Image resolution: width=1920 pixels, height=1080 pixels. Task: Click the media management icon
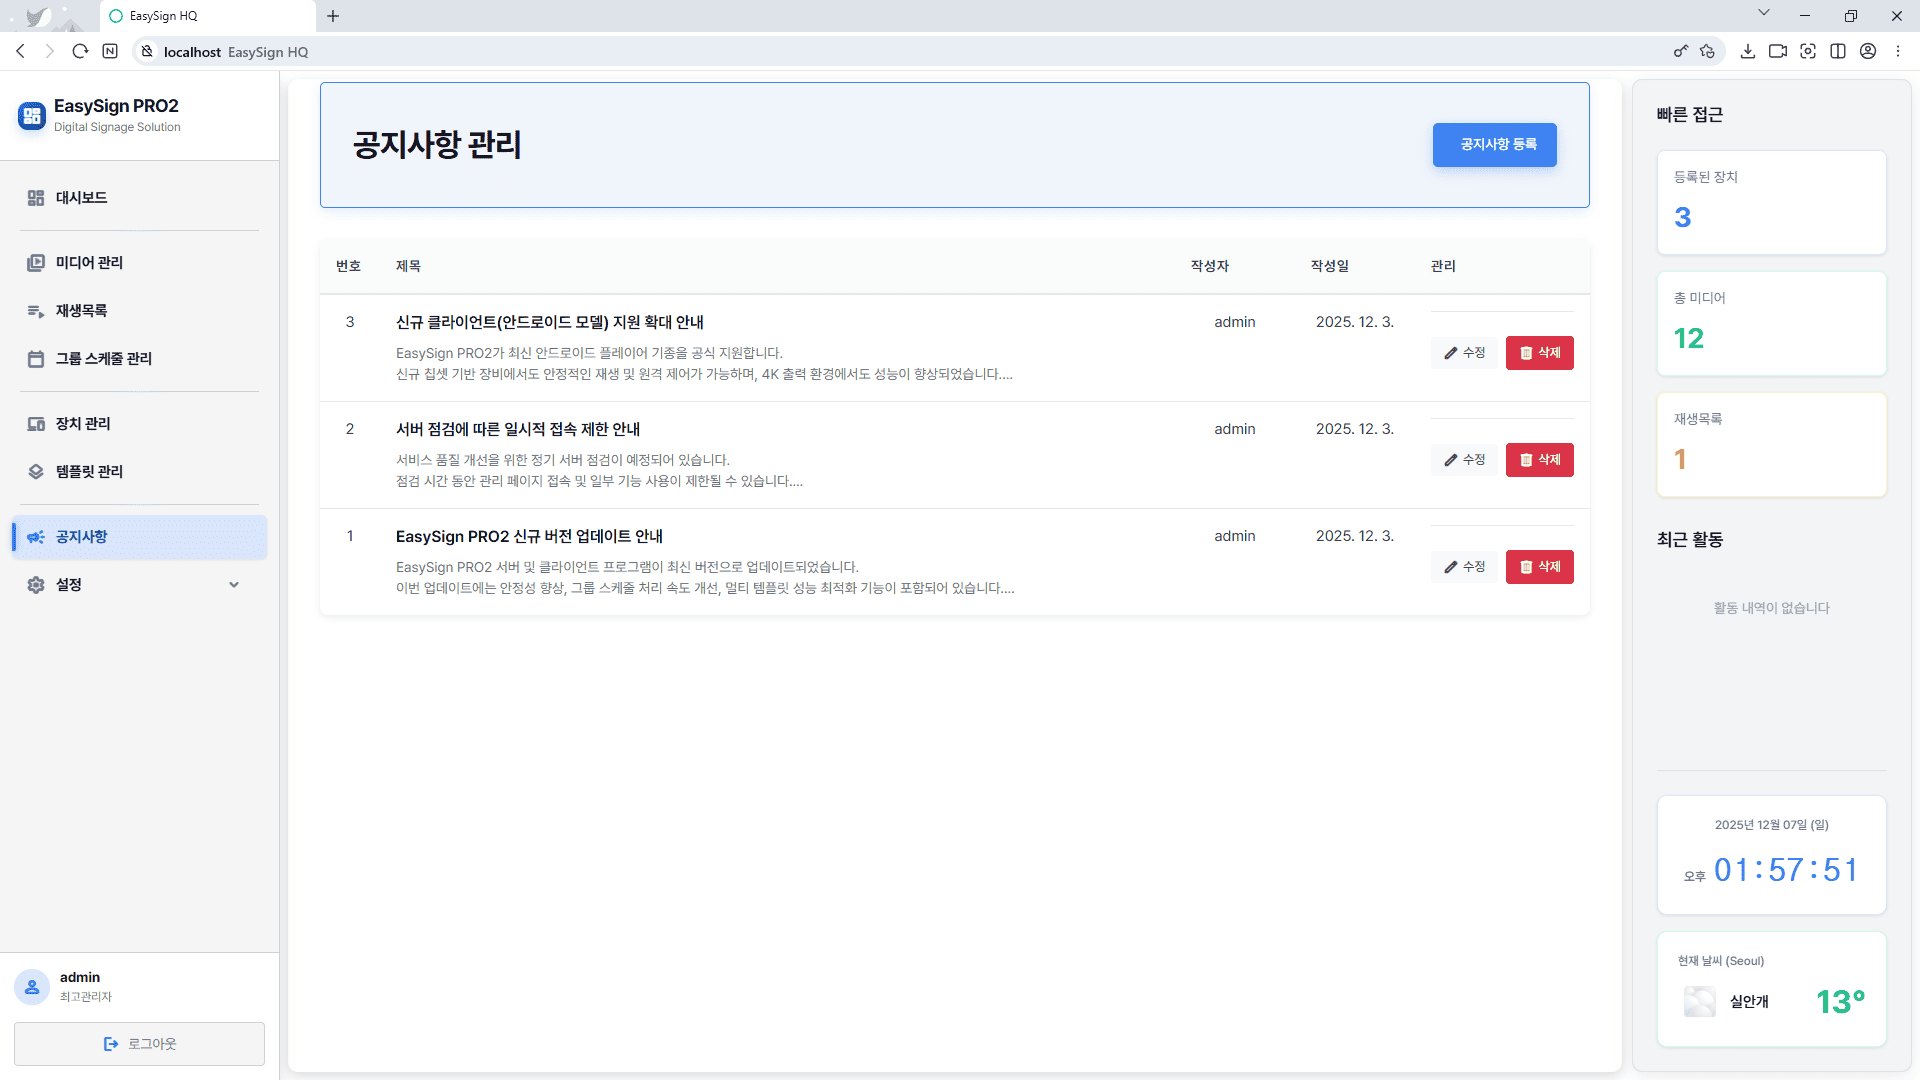(36, 263)
